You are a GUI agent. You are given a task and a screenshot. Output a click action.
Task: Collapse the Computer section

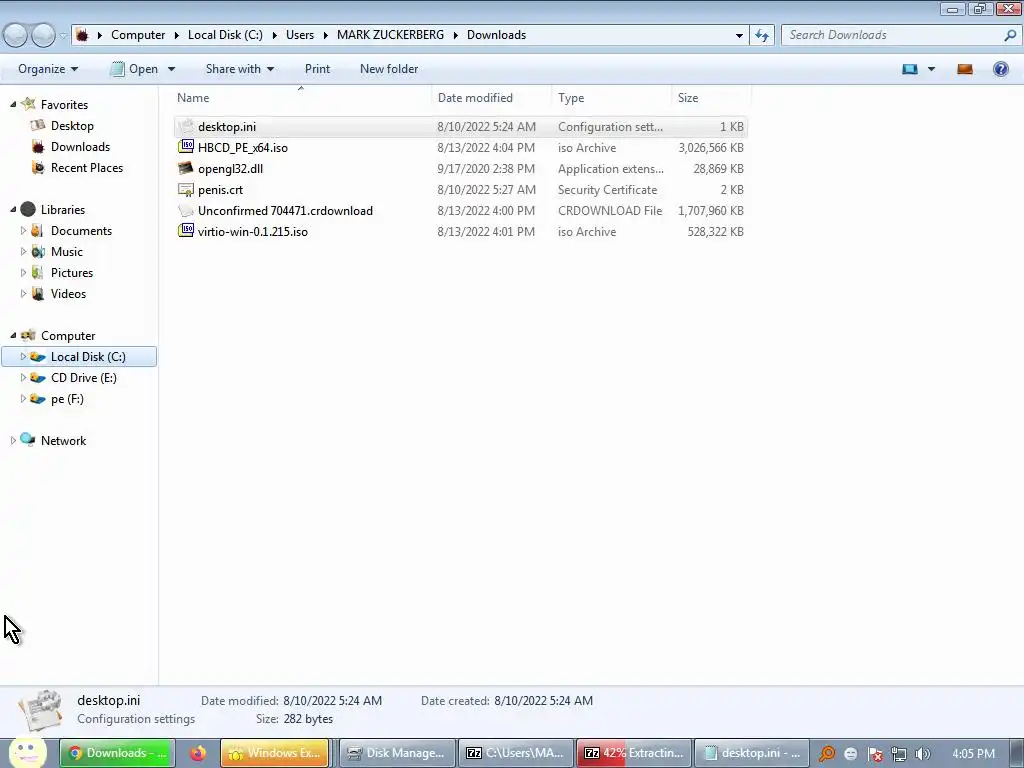(13, 336)
